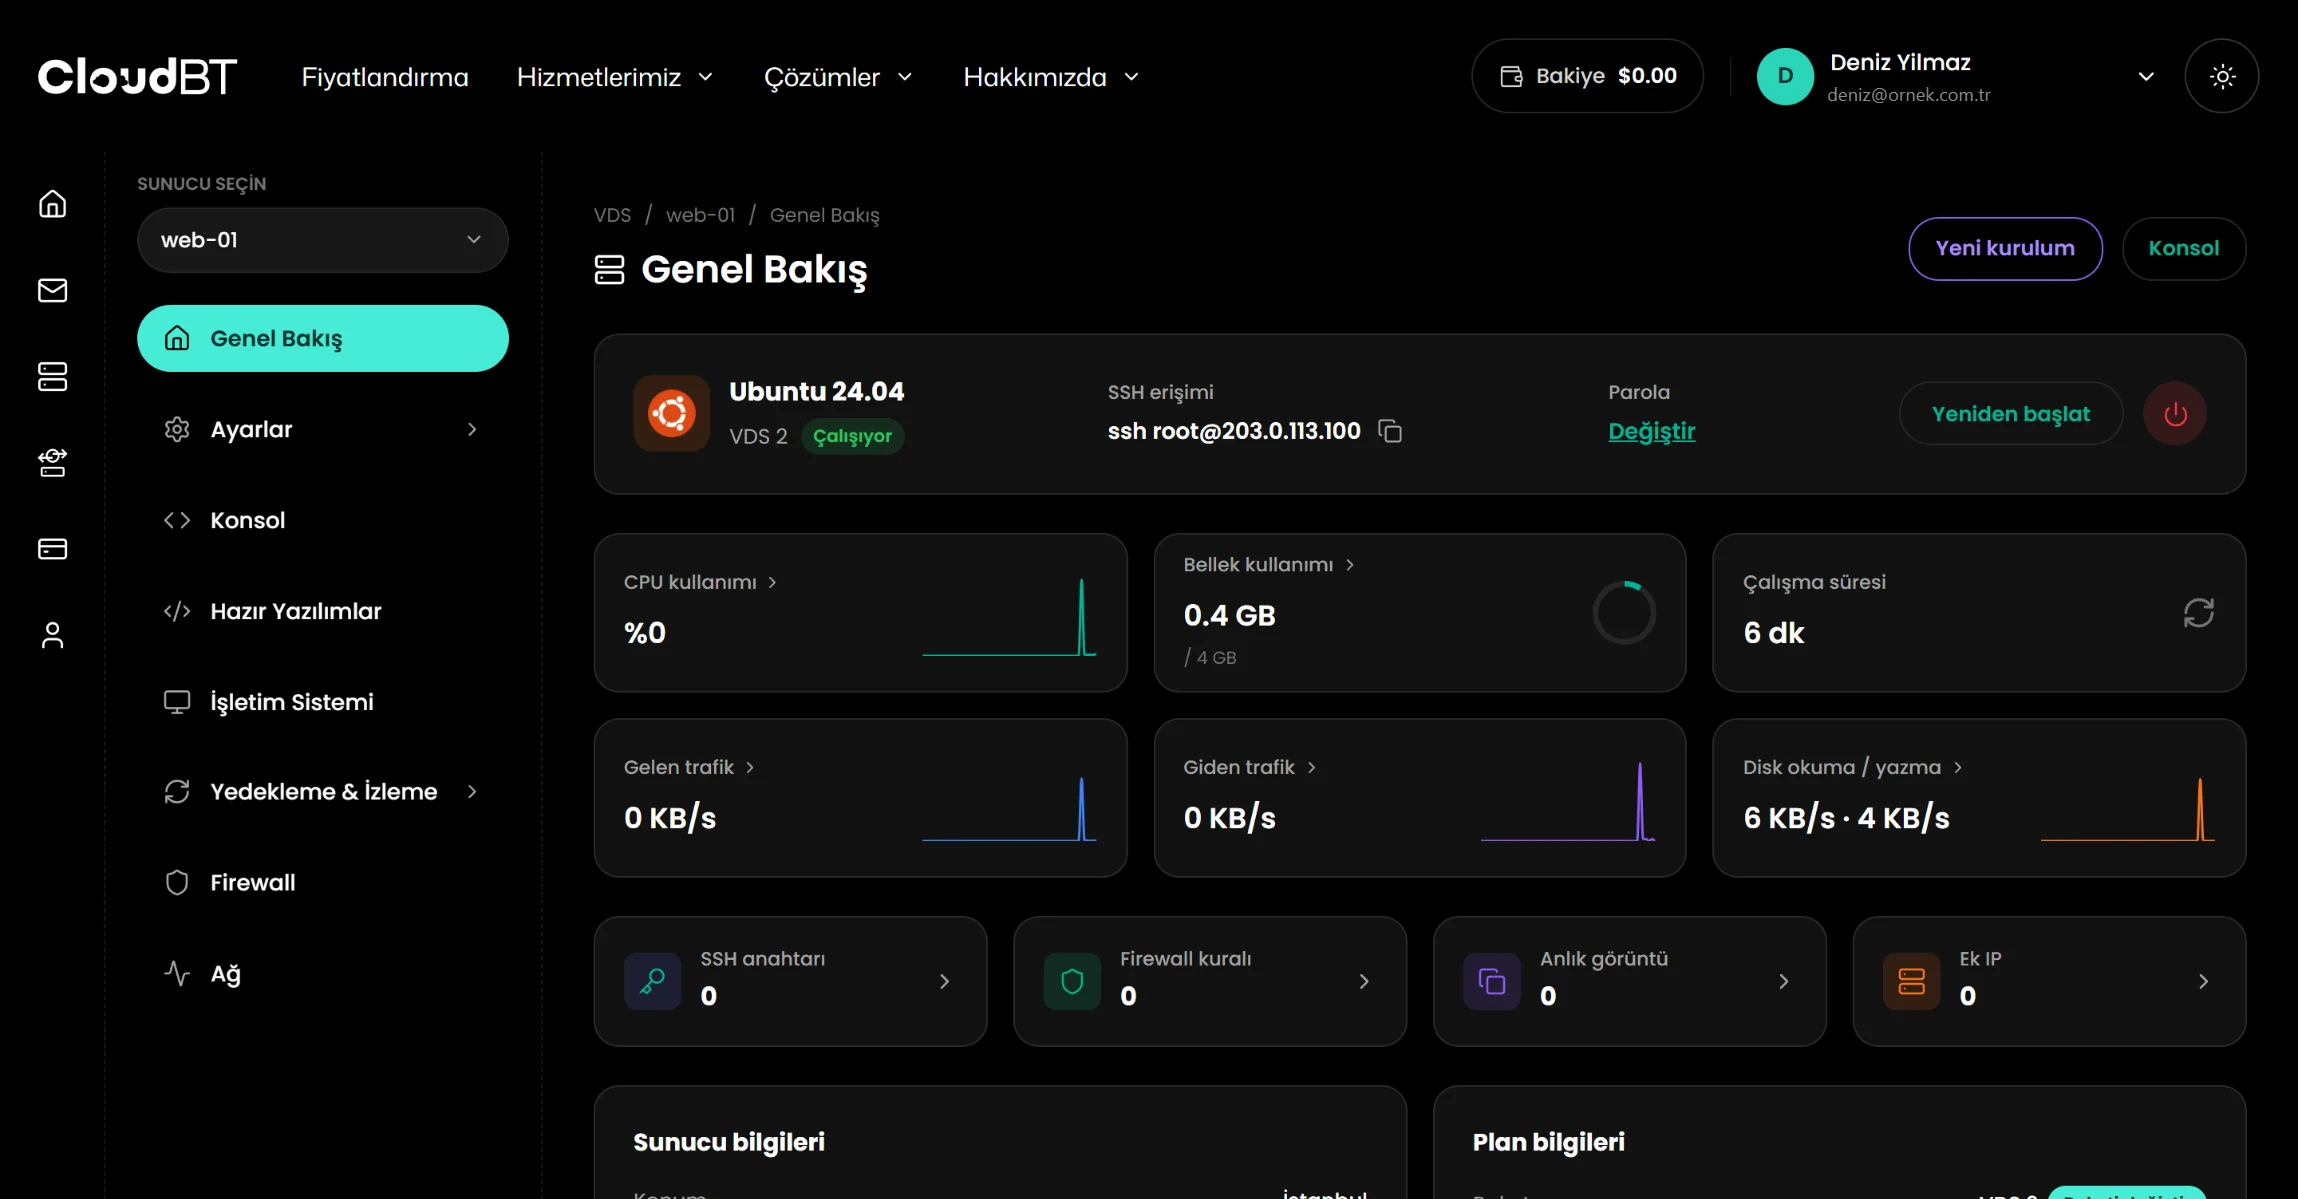Image resolution: width=2298 pixels, height=1199 pixels.
Task: Open Konsol in sidebar menu
Action: (x=323, y=520)
